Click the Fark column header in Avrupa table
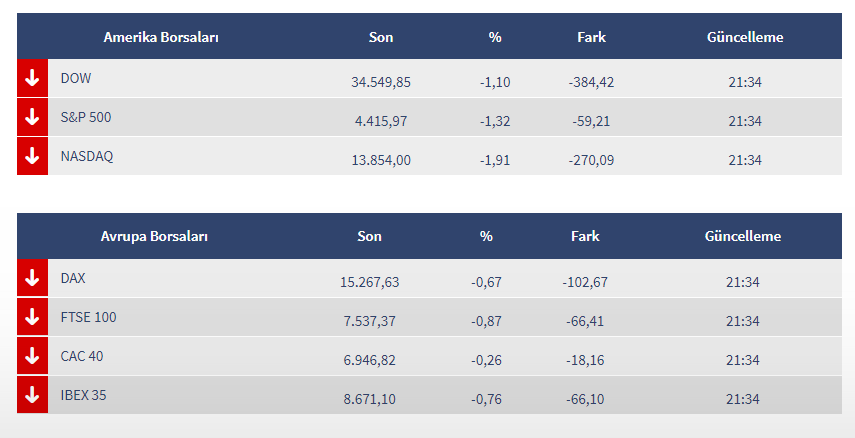Image resolution: width=855 pixels, height=438 pixels. coord(585,237)
